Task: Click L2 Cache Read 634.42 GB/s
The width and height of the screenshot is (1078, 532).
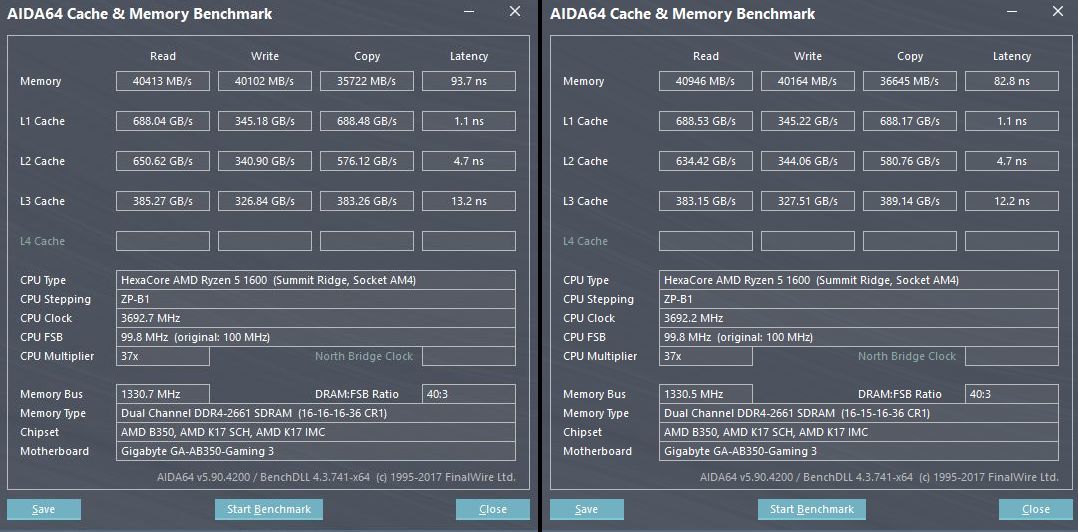Action: [706, 161]
